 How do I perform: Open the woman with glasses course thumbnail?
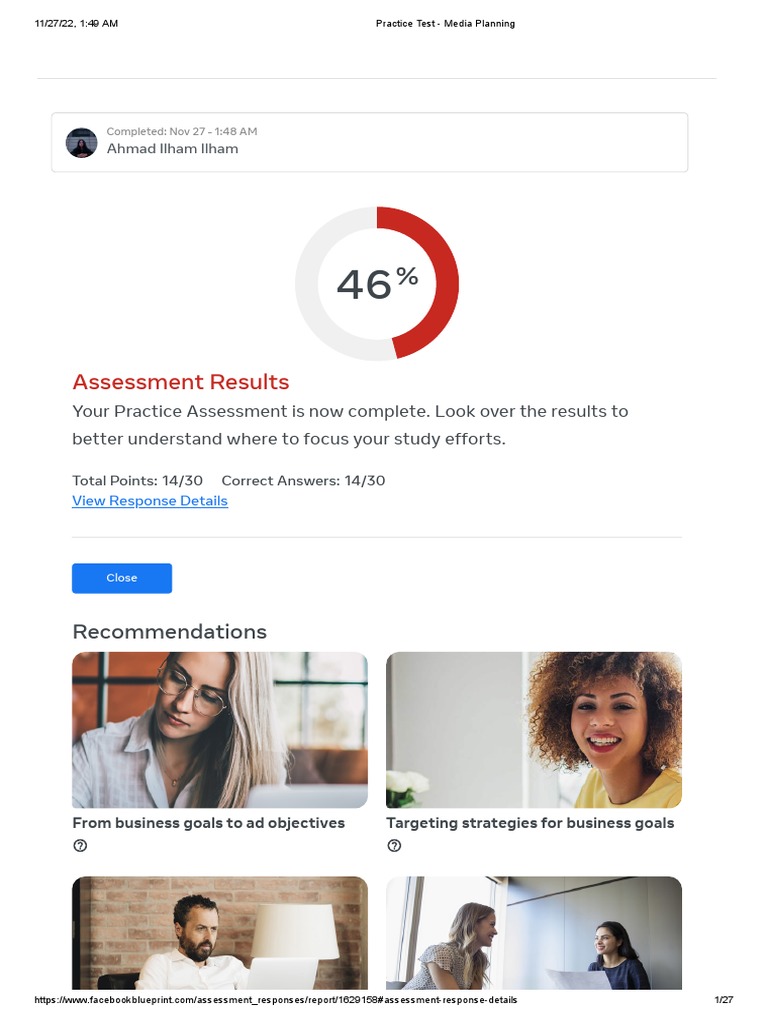(220, 730)
